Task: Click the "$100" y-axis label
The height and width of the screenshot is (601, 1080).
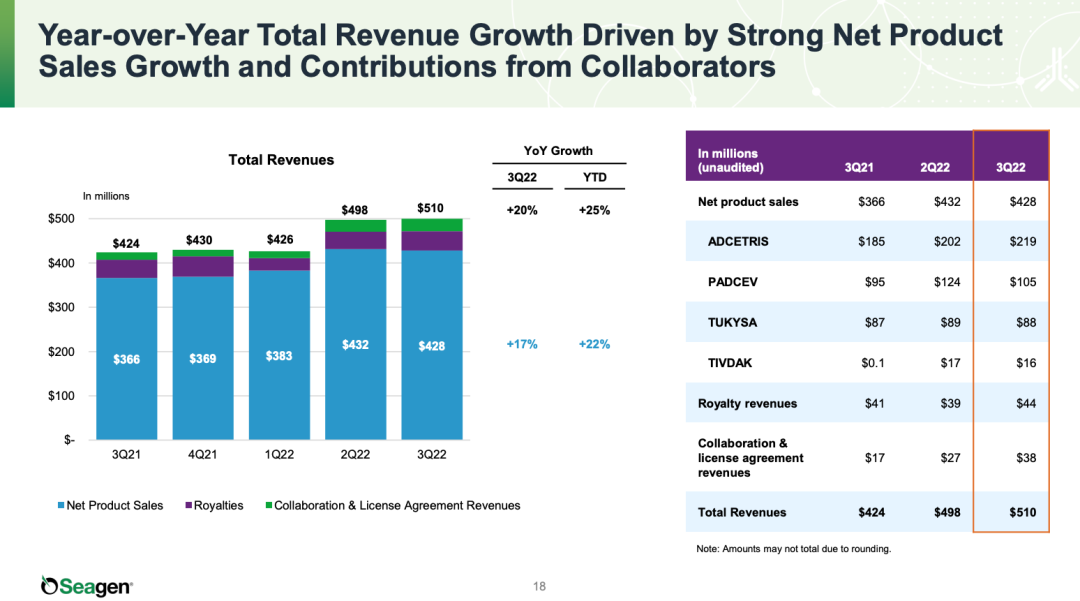Action: [x=61, y=396]
